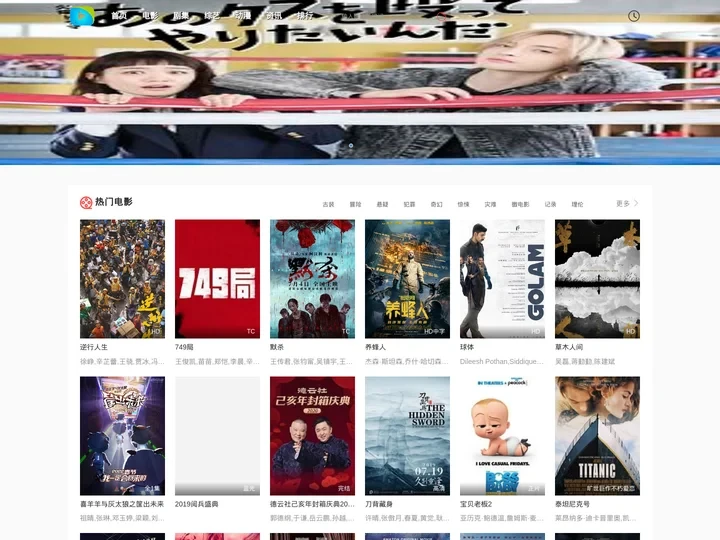Click the red search magnifier icon
The image size is (720, 540).
click(x=441, y=16)
